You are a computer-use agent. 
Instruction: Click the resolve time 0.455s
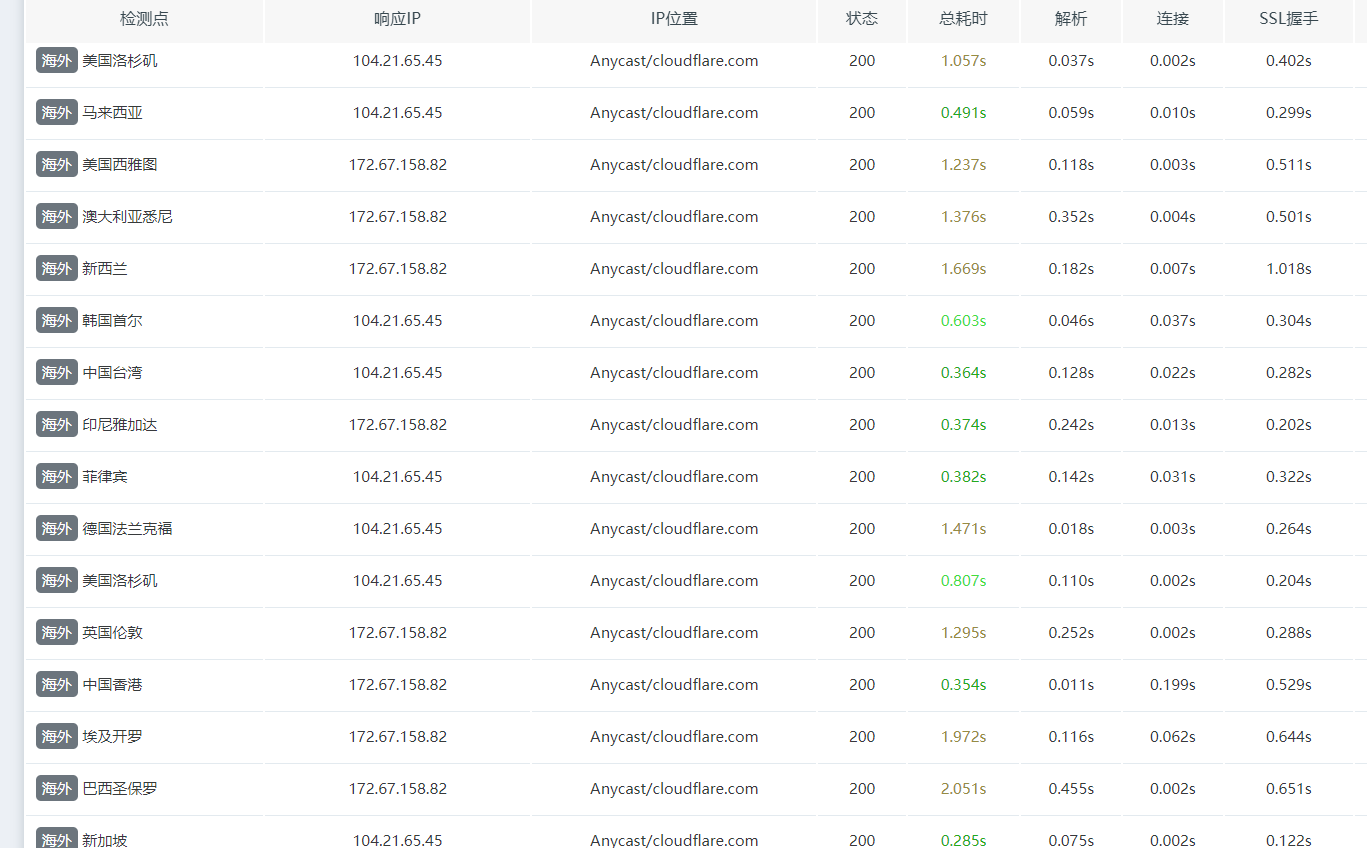(x=1071, y=789)
